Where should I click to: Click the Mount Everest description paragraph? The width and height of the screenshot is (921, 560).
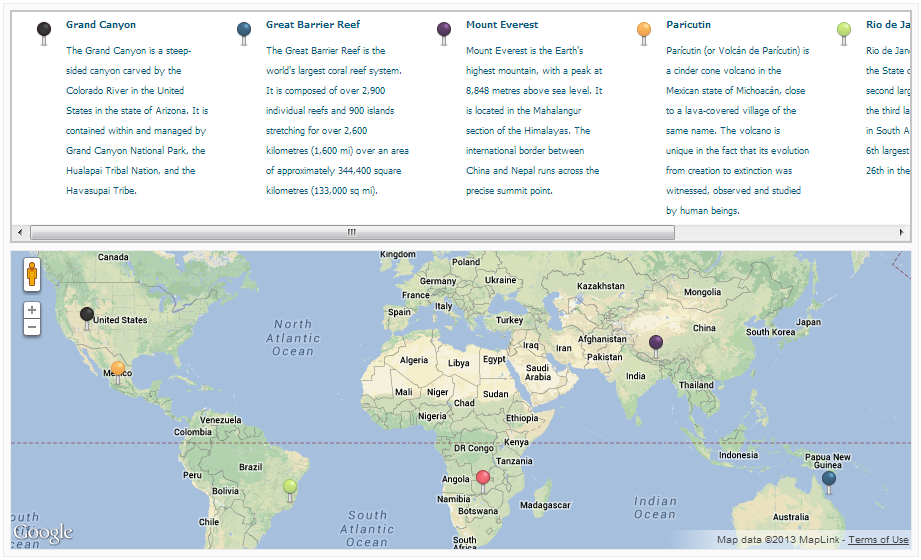[535, 120]
